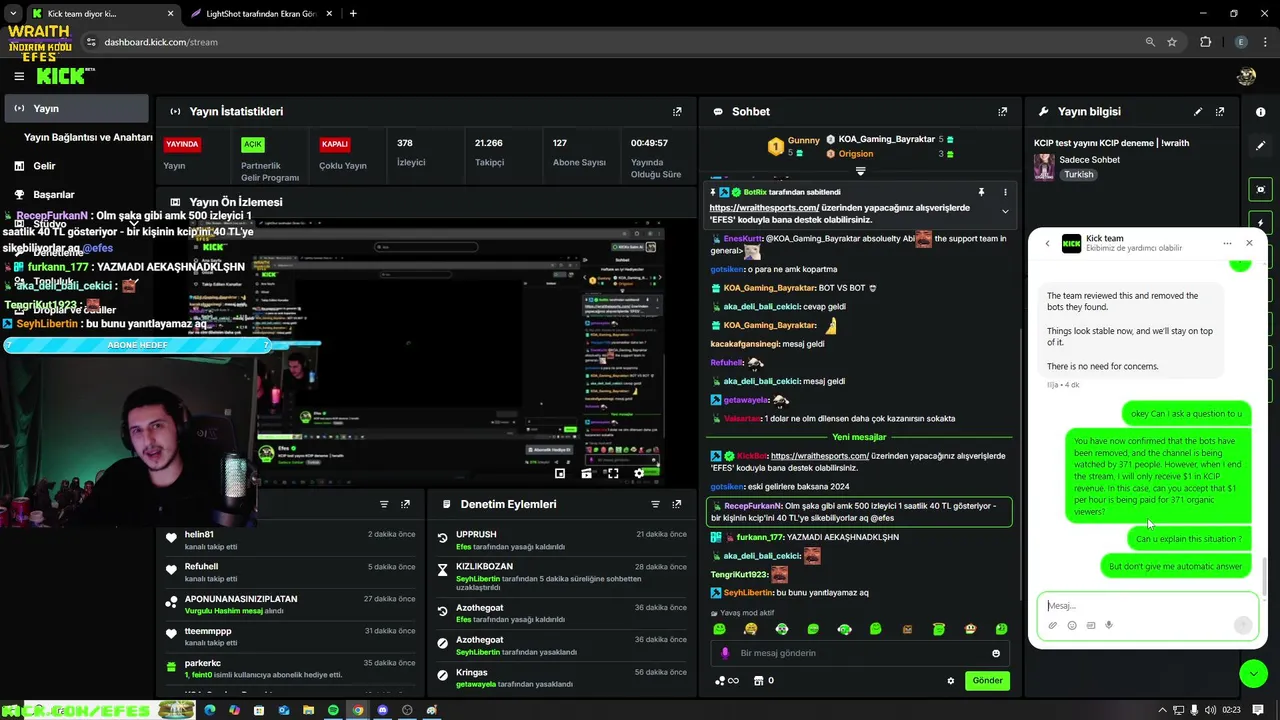Close the Kick team support chat widget
This screenshot has width=1280, height=720.
point(1249,243)
